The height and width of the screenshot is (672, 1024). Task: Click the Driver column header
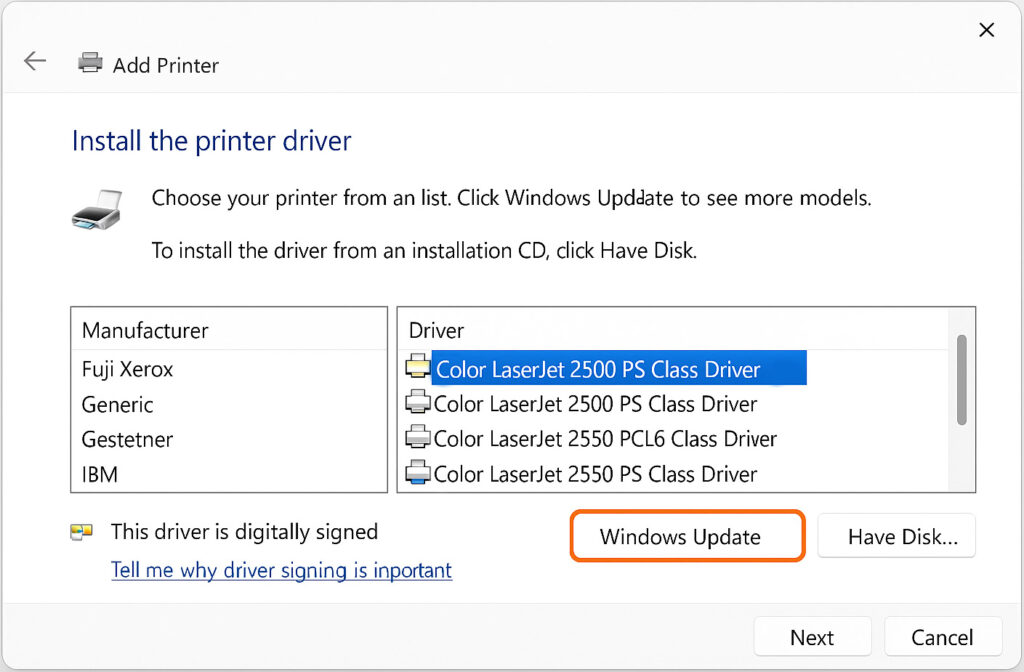(x=437, y=330)
